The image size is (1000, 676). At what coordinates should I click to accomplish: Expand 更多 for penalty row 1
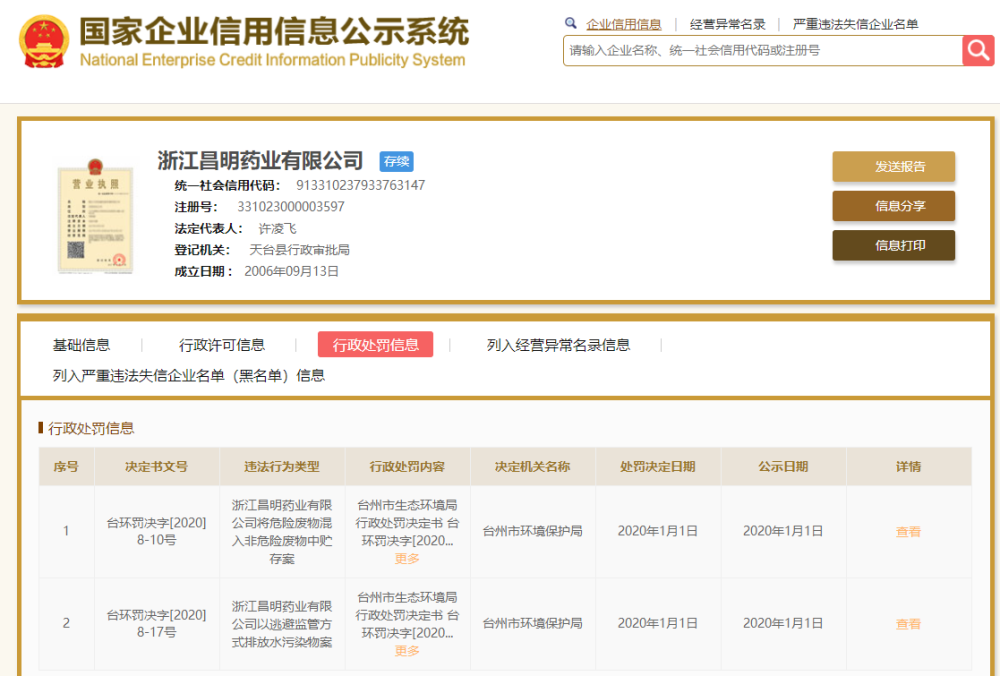407,559
